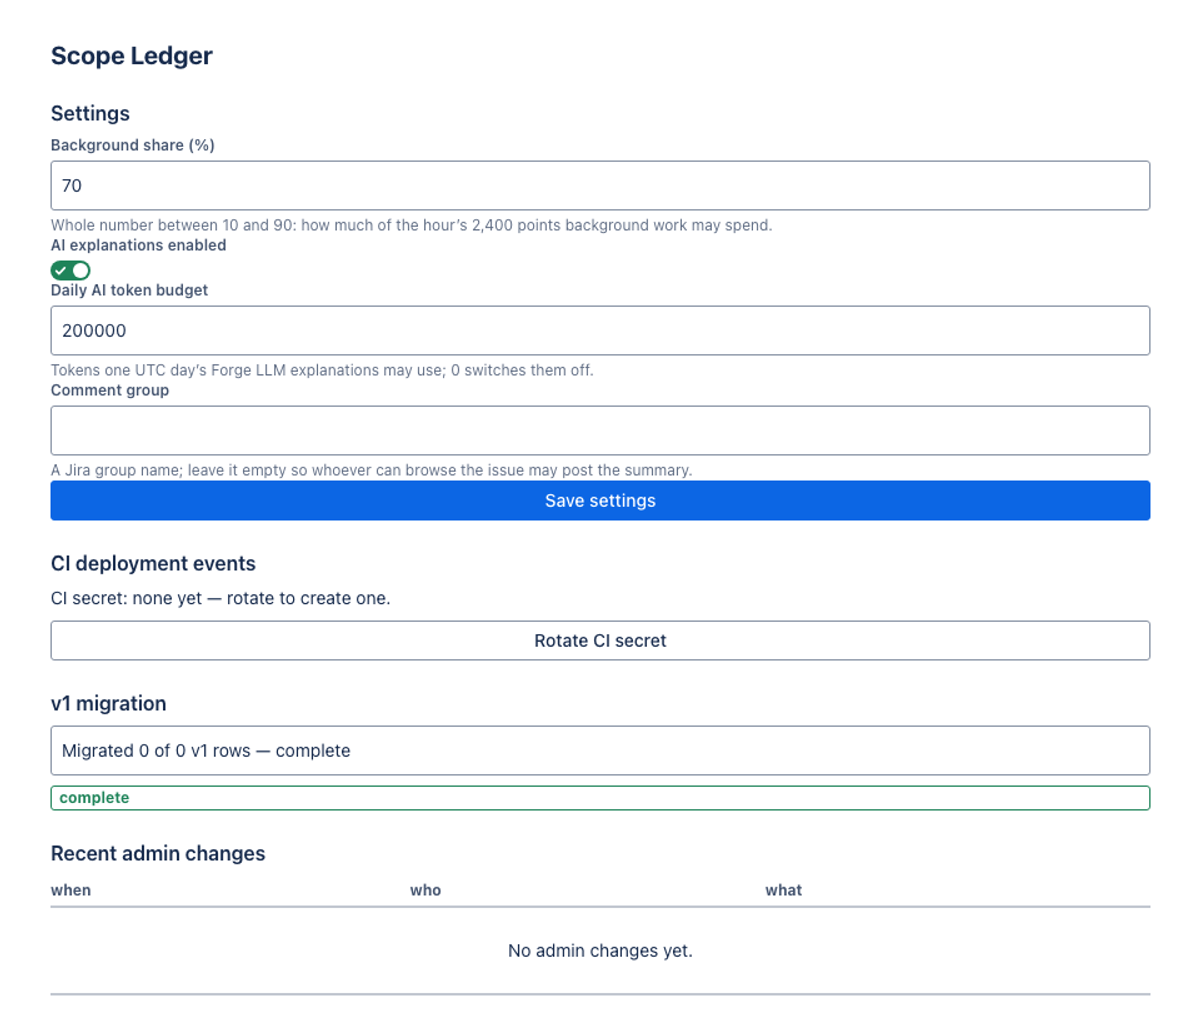Image resolution: width=1200 pixels, height=1035 pixels.
Task: Edit the Background share (%) field
Action: click(600, 185)
